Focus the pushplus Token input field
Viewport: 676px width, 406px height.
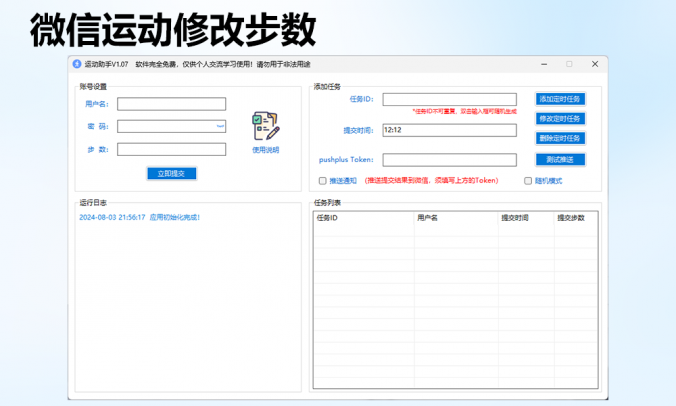point(450,160)
